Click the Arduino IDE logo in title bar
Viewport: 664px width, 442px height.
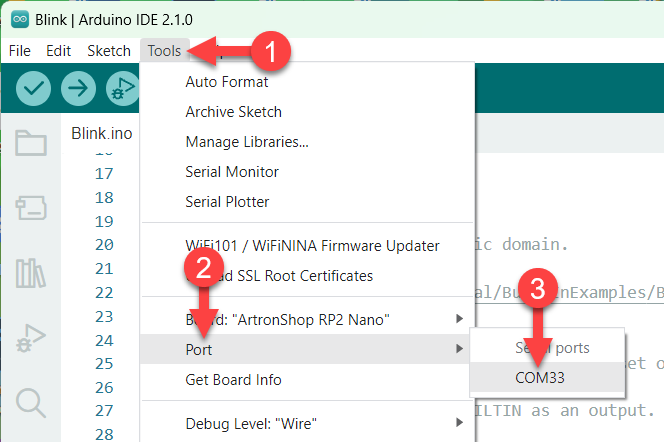(x=20, y=19)
